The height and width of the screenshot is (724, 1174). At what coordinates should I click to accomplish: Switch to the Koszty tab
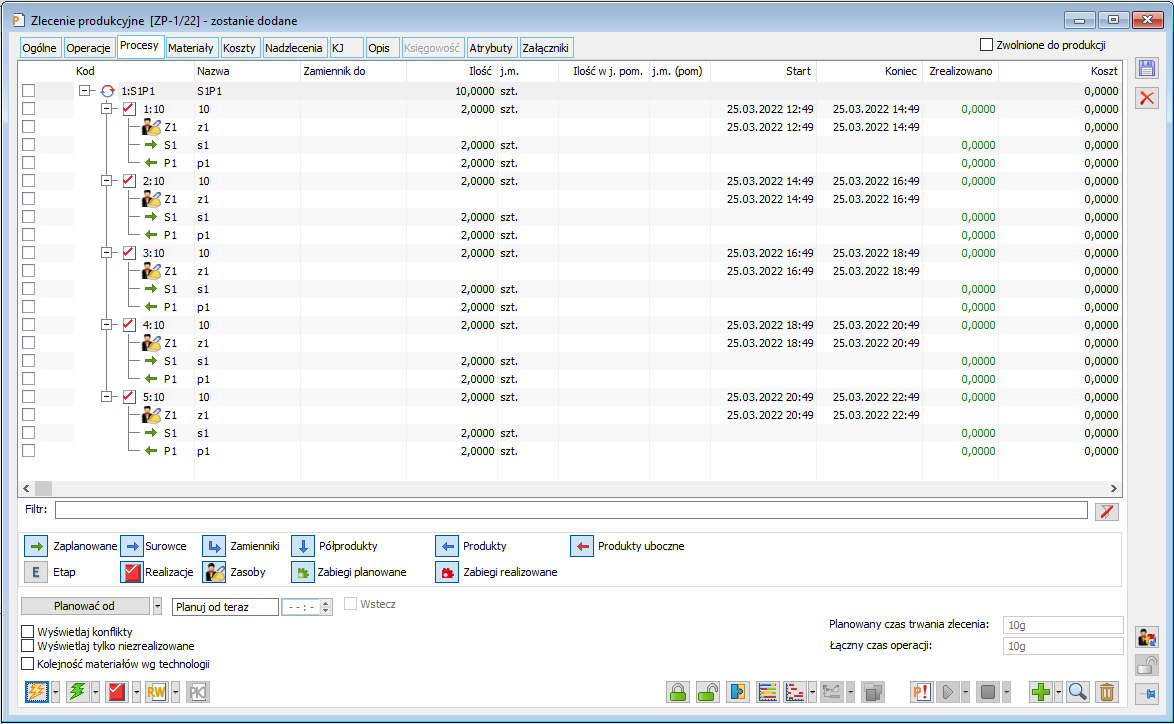[240, 48]
